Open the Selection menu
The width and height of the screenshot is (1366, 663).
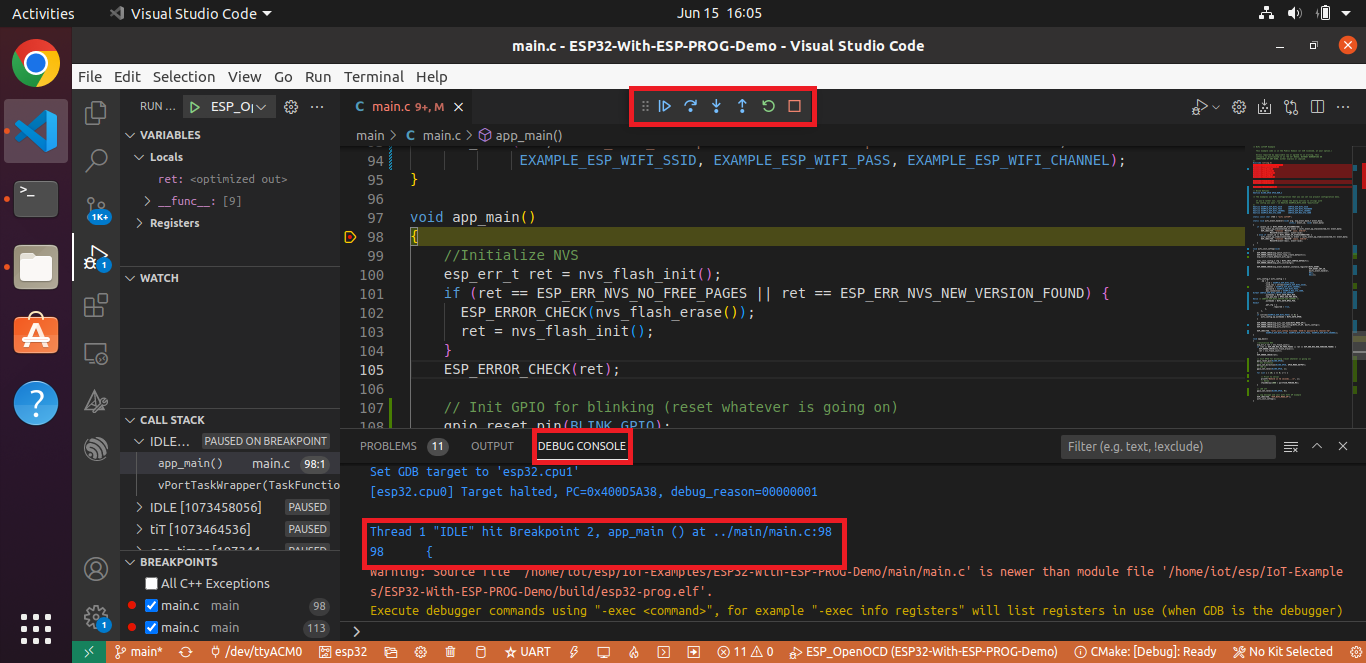click(x=184, y=77)
